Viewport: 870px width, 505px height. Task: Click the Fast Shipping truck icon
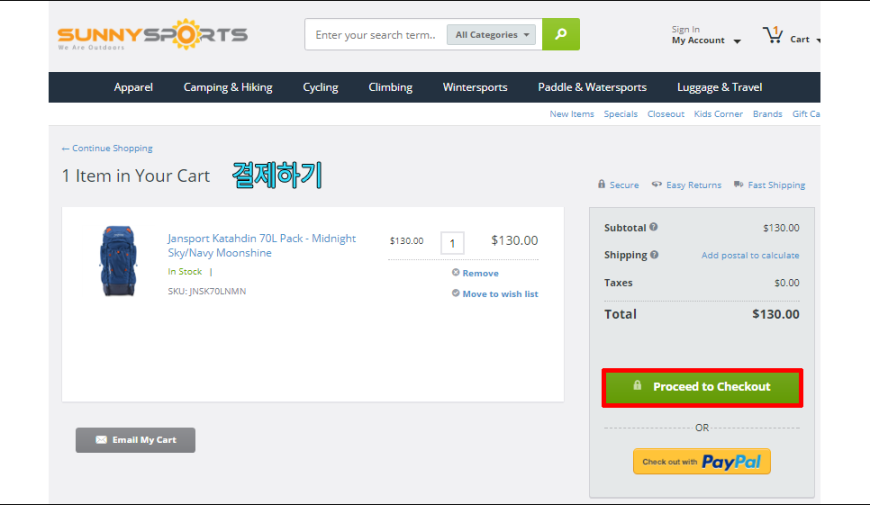click(739, 184)
